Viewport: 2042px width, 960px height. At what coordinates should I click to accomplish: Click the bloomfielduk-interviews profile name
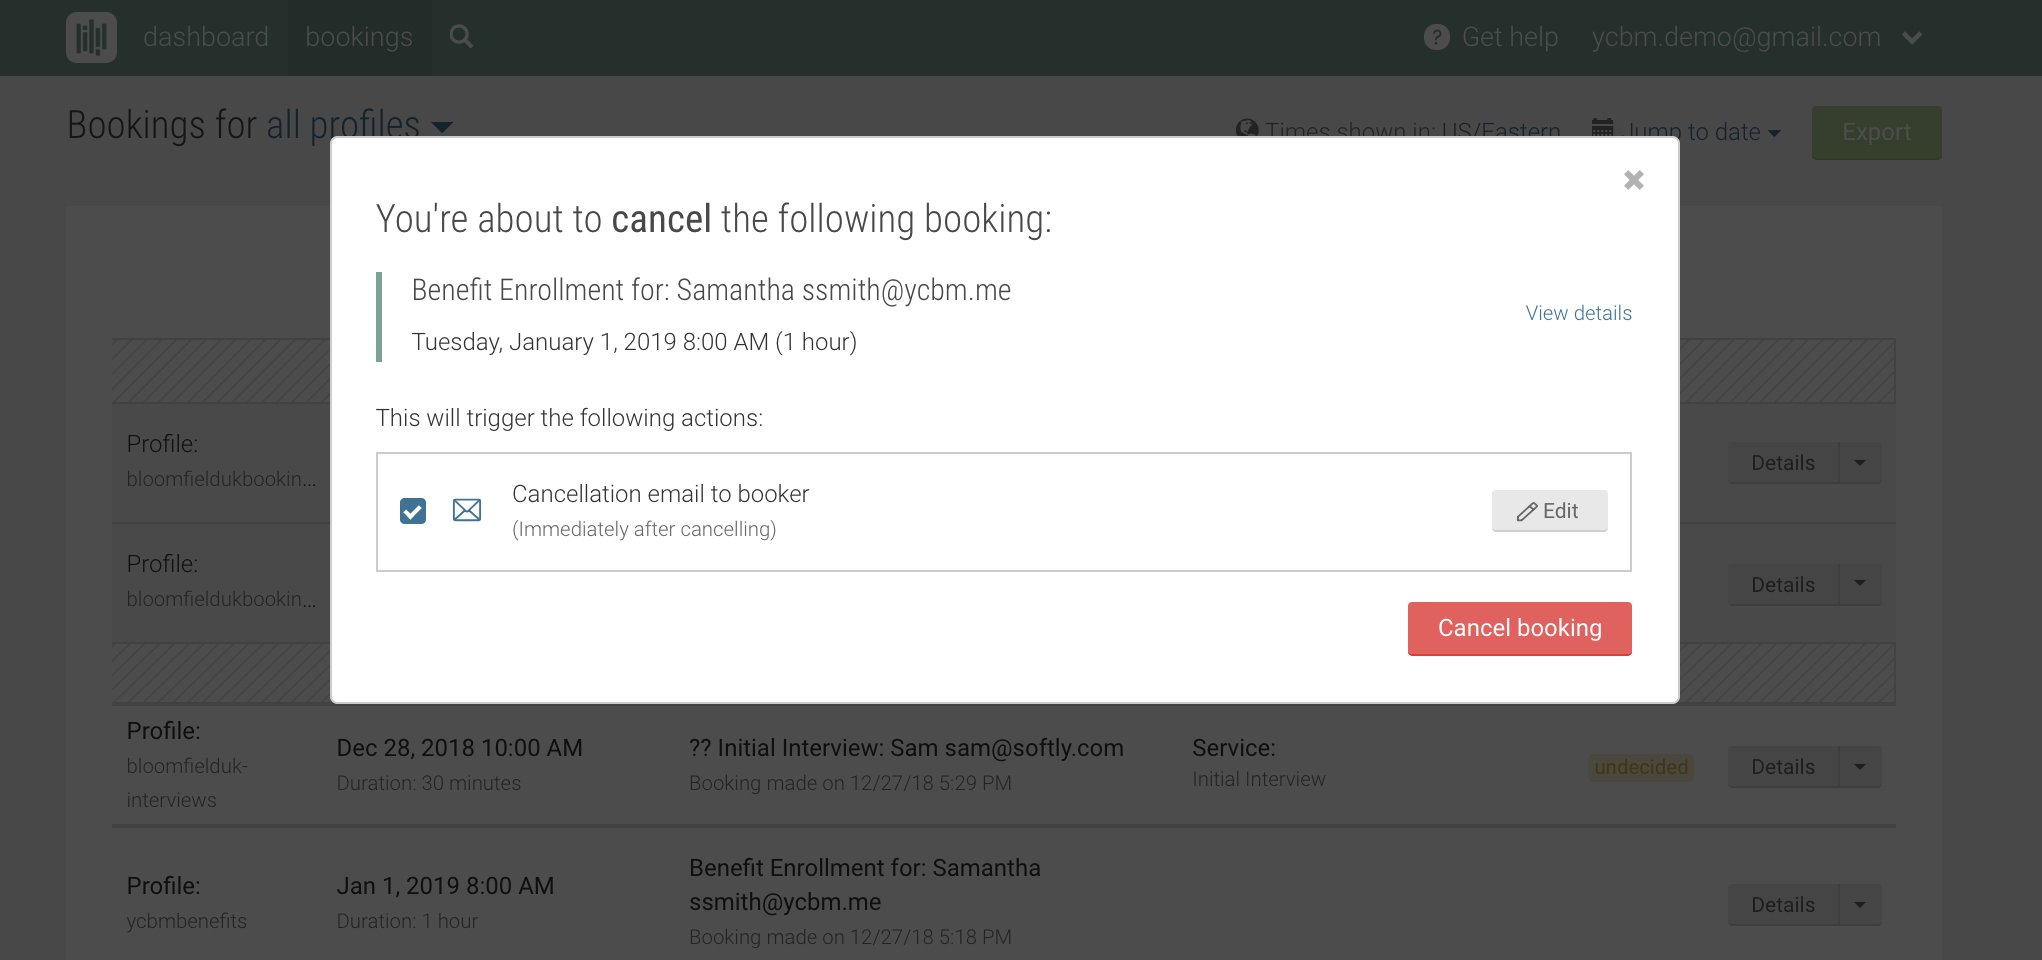[x=187, y=783]
